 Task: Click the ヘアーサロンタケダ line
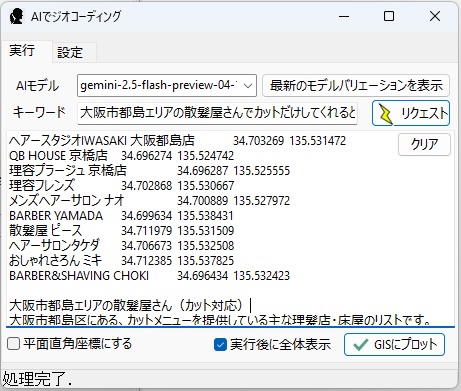coord(122,246)
